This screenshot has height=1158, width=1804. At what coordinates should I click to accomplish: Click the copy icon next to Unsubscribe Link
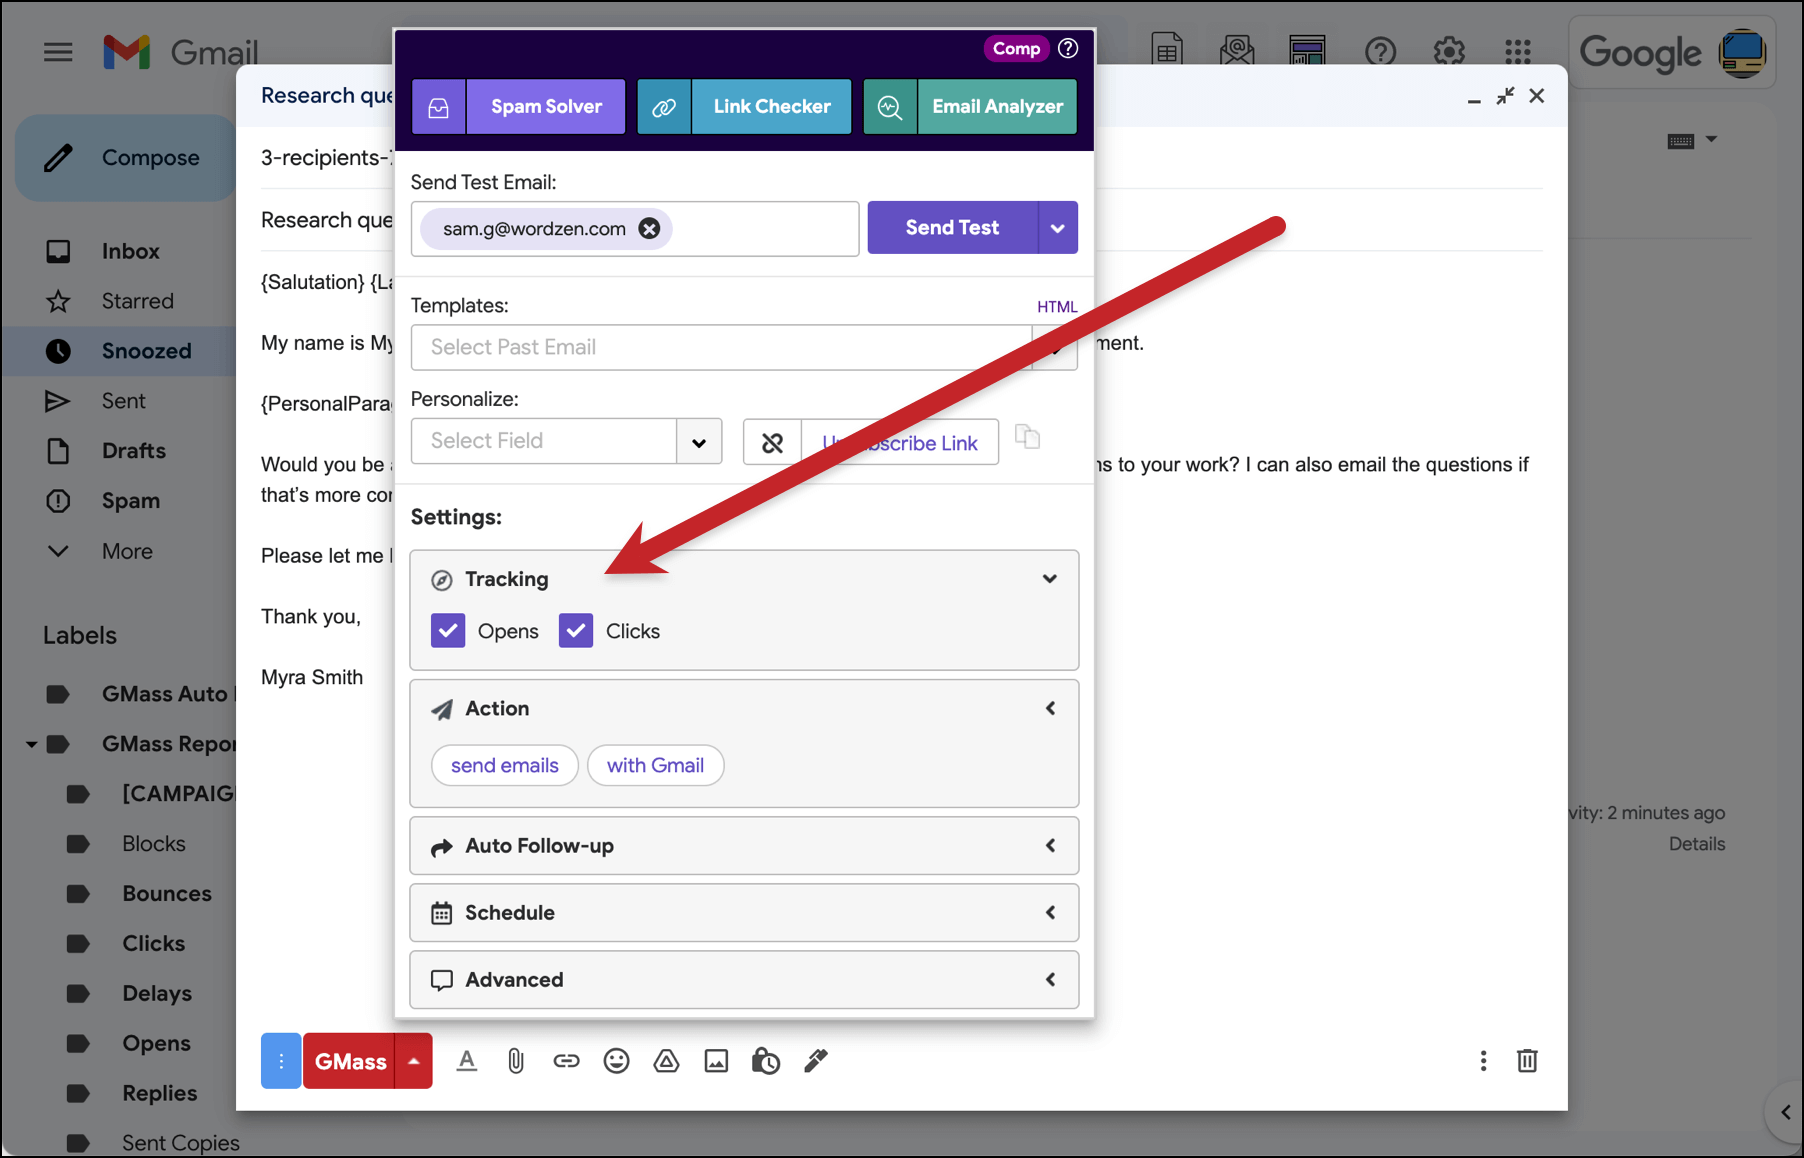(x=1027, y=437)
